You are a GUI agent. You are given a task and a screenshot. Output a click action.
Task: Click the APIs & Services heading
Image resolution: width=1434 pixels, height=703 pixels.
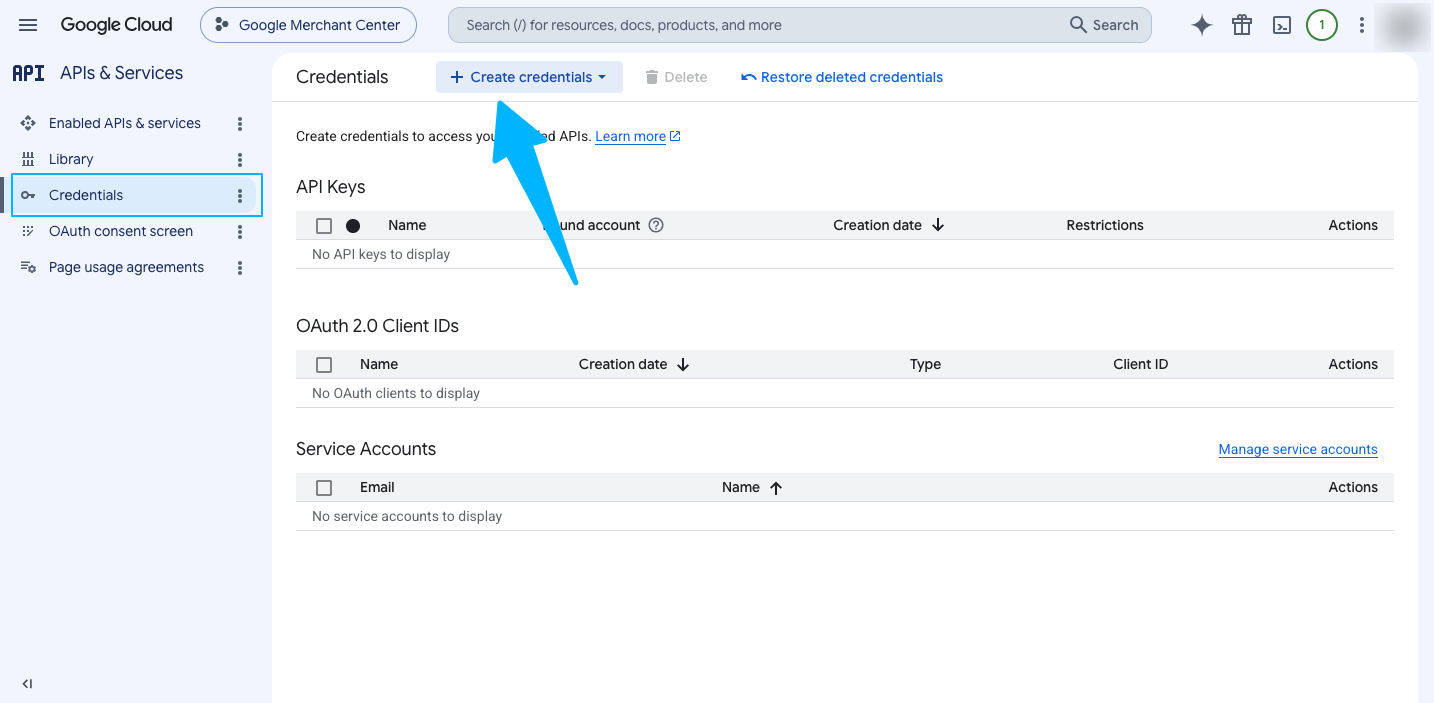[x=122, y=73]
